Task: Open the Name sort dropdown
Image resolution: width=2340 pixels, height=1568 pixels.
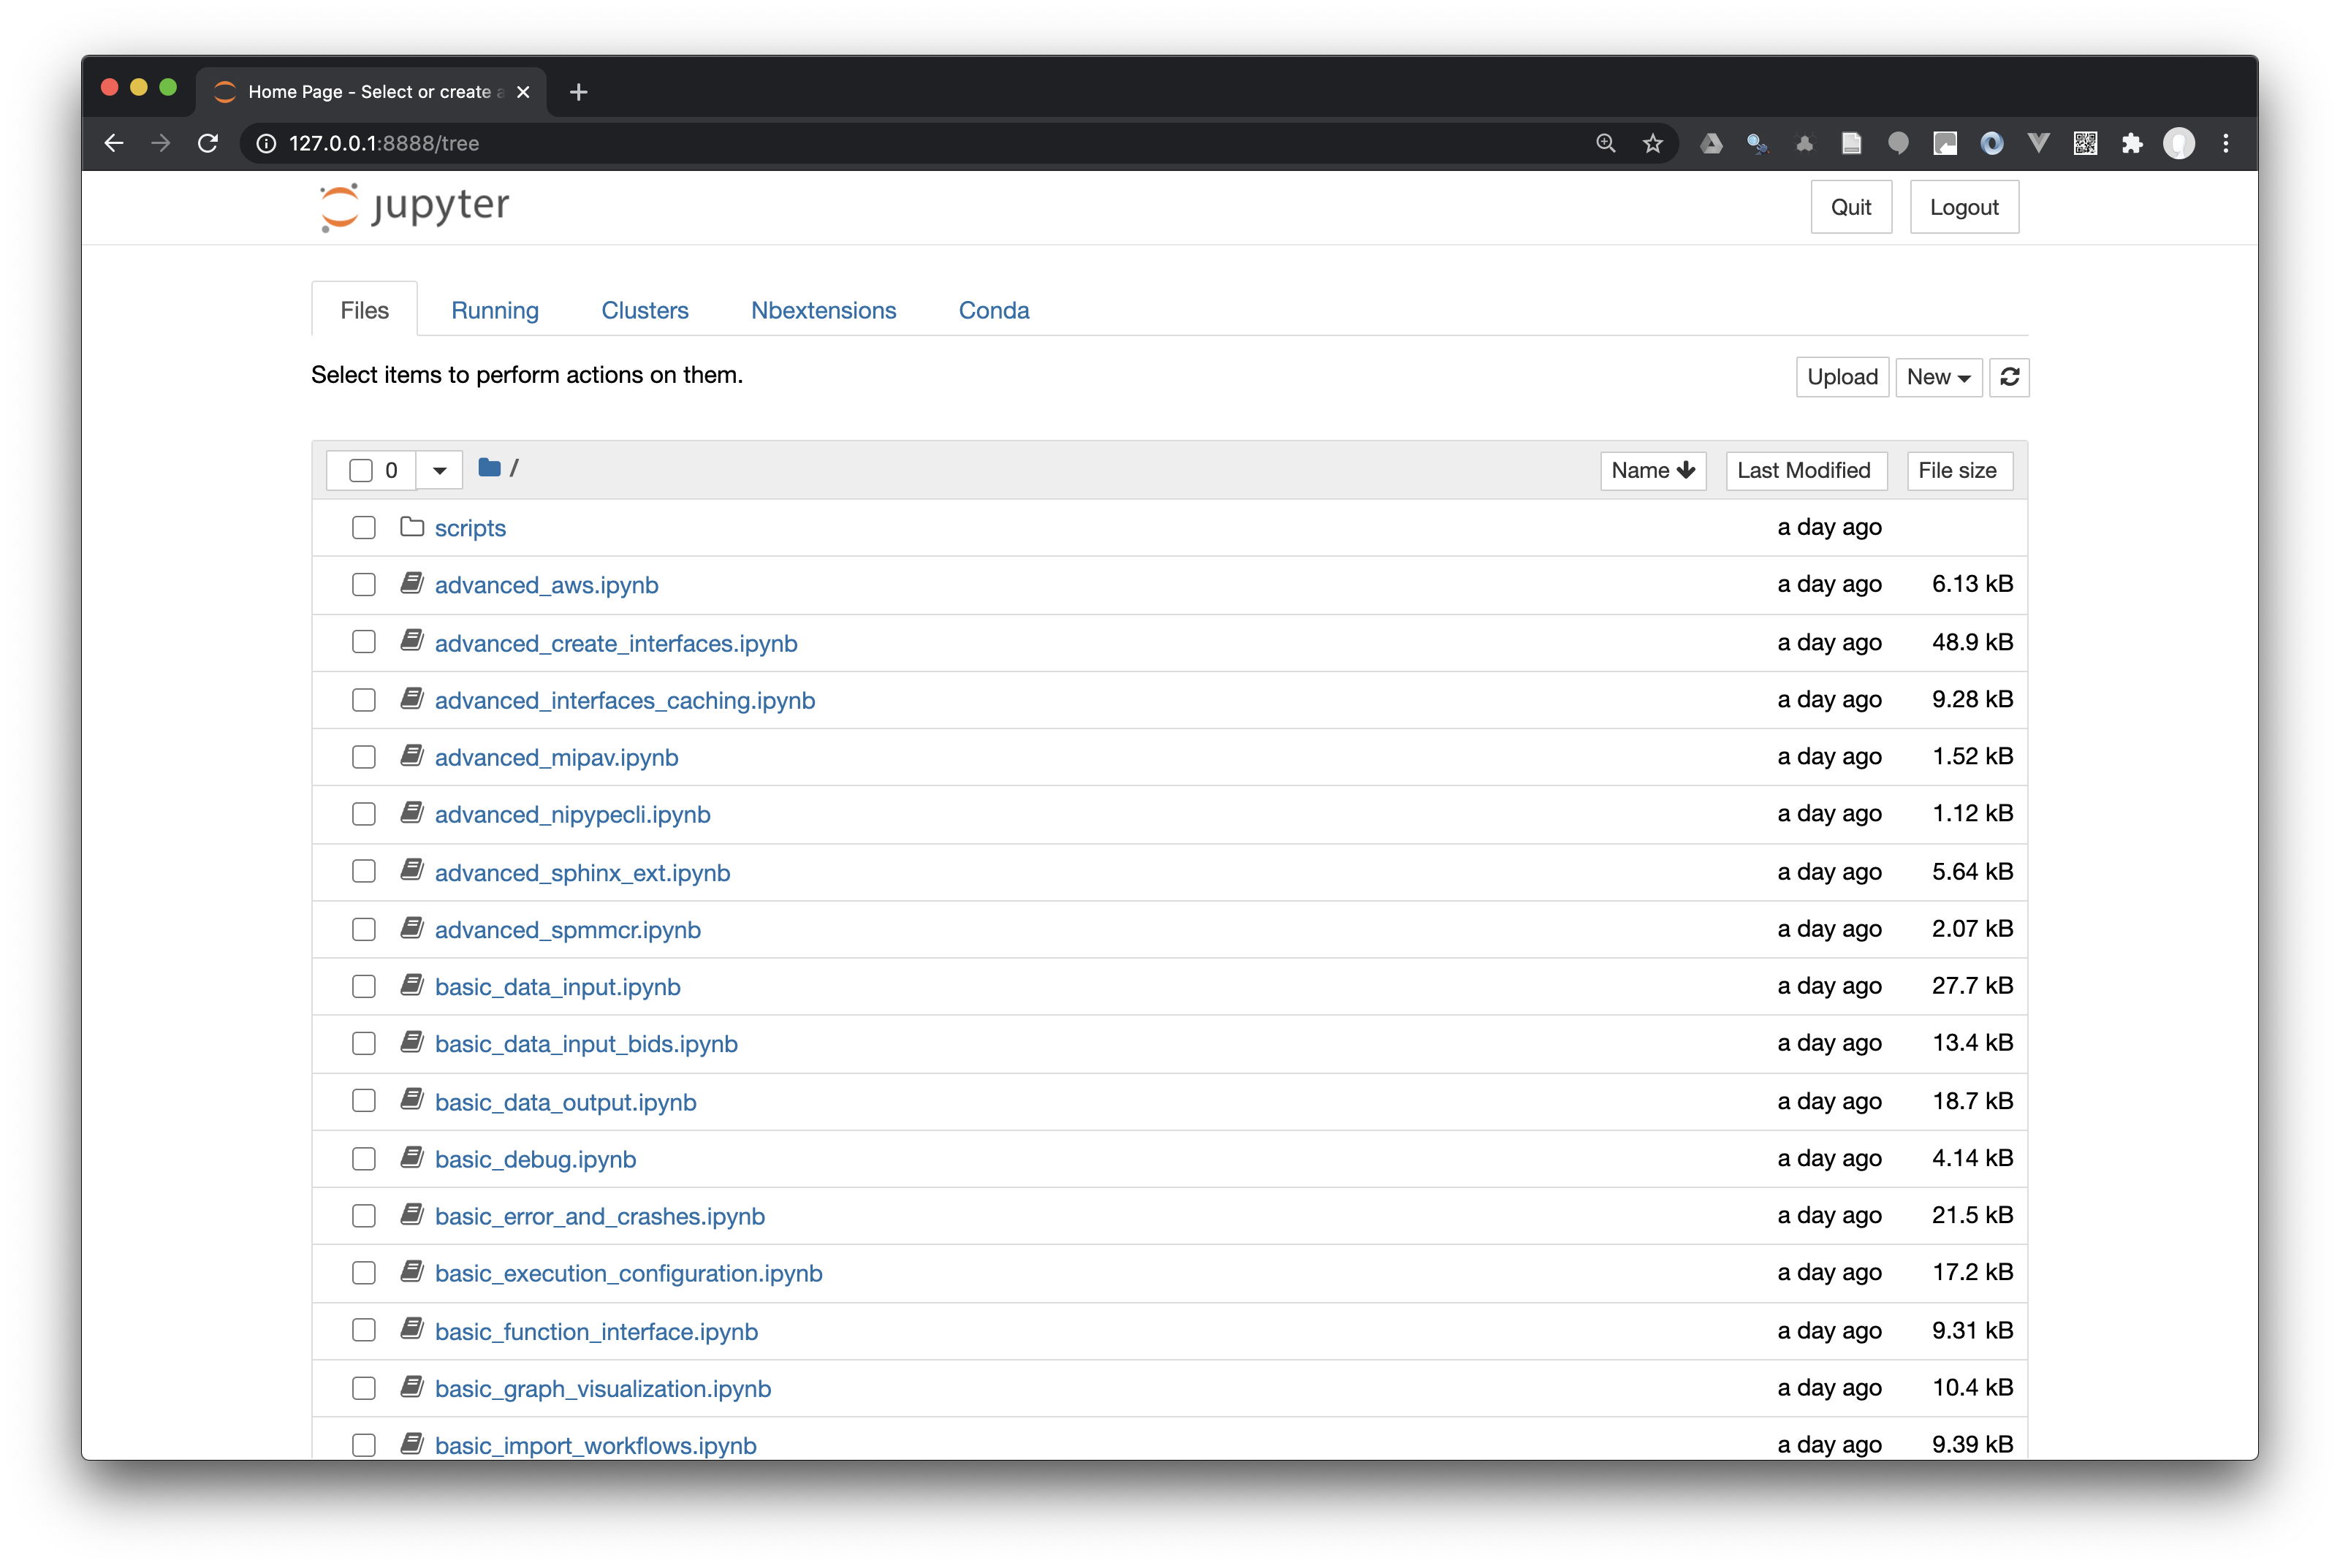Action: [x=1652, y=469]
